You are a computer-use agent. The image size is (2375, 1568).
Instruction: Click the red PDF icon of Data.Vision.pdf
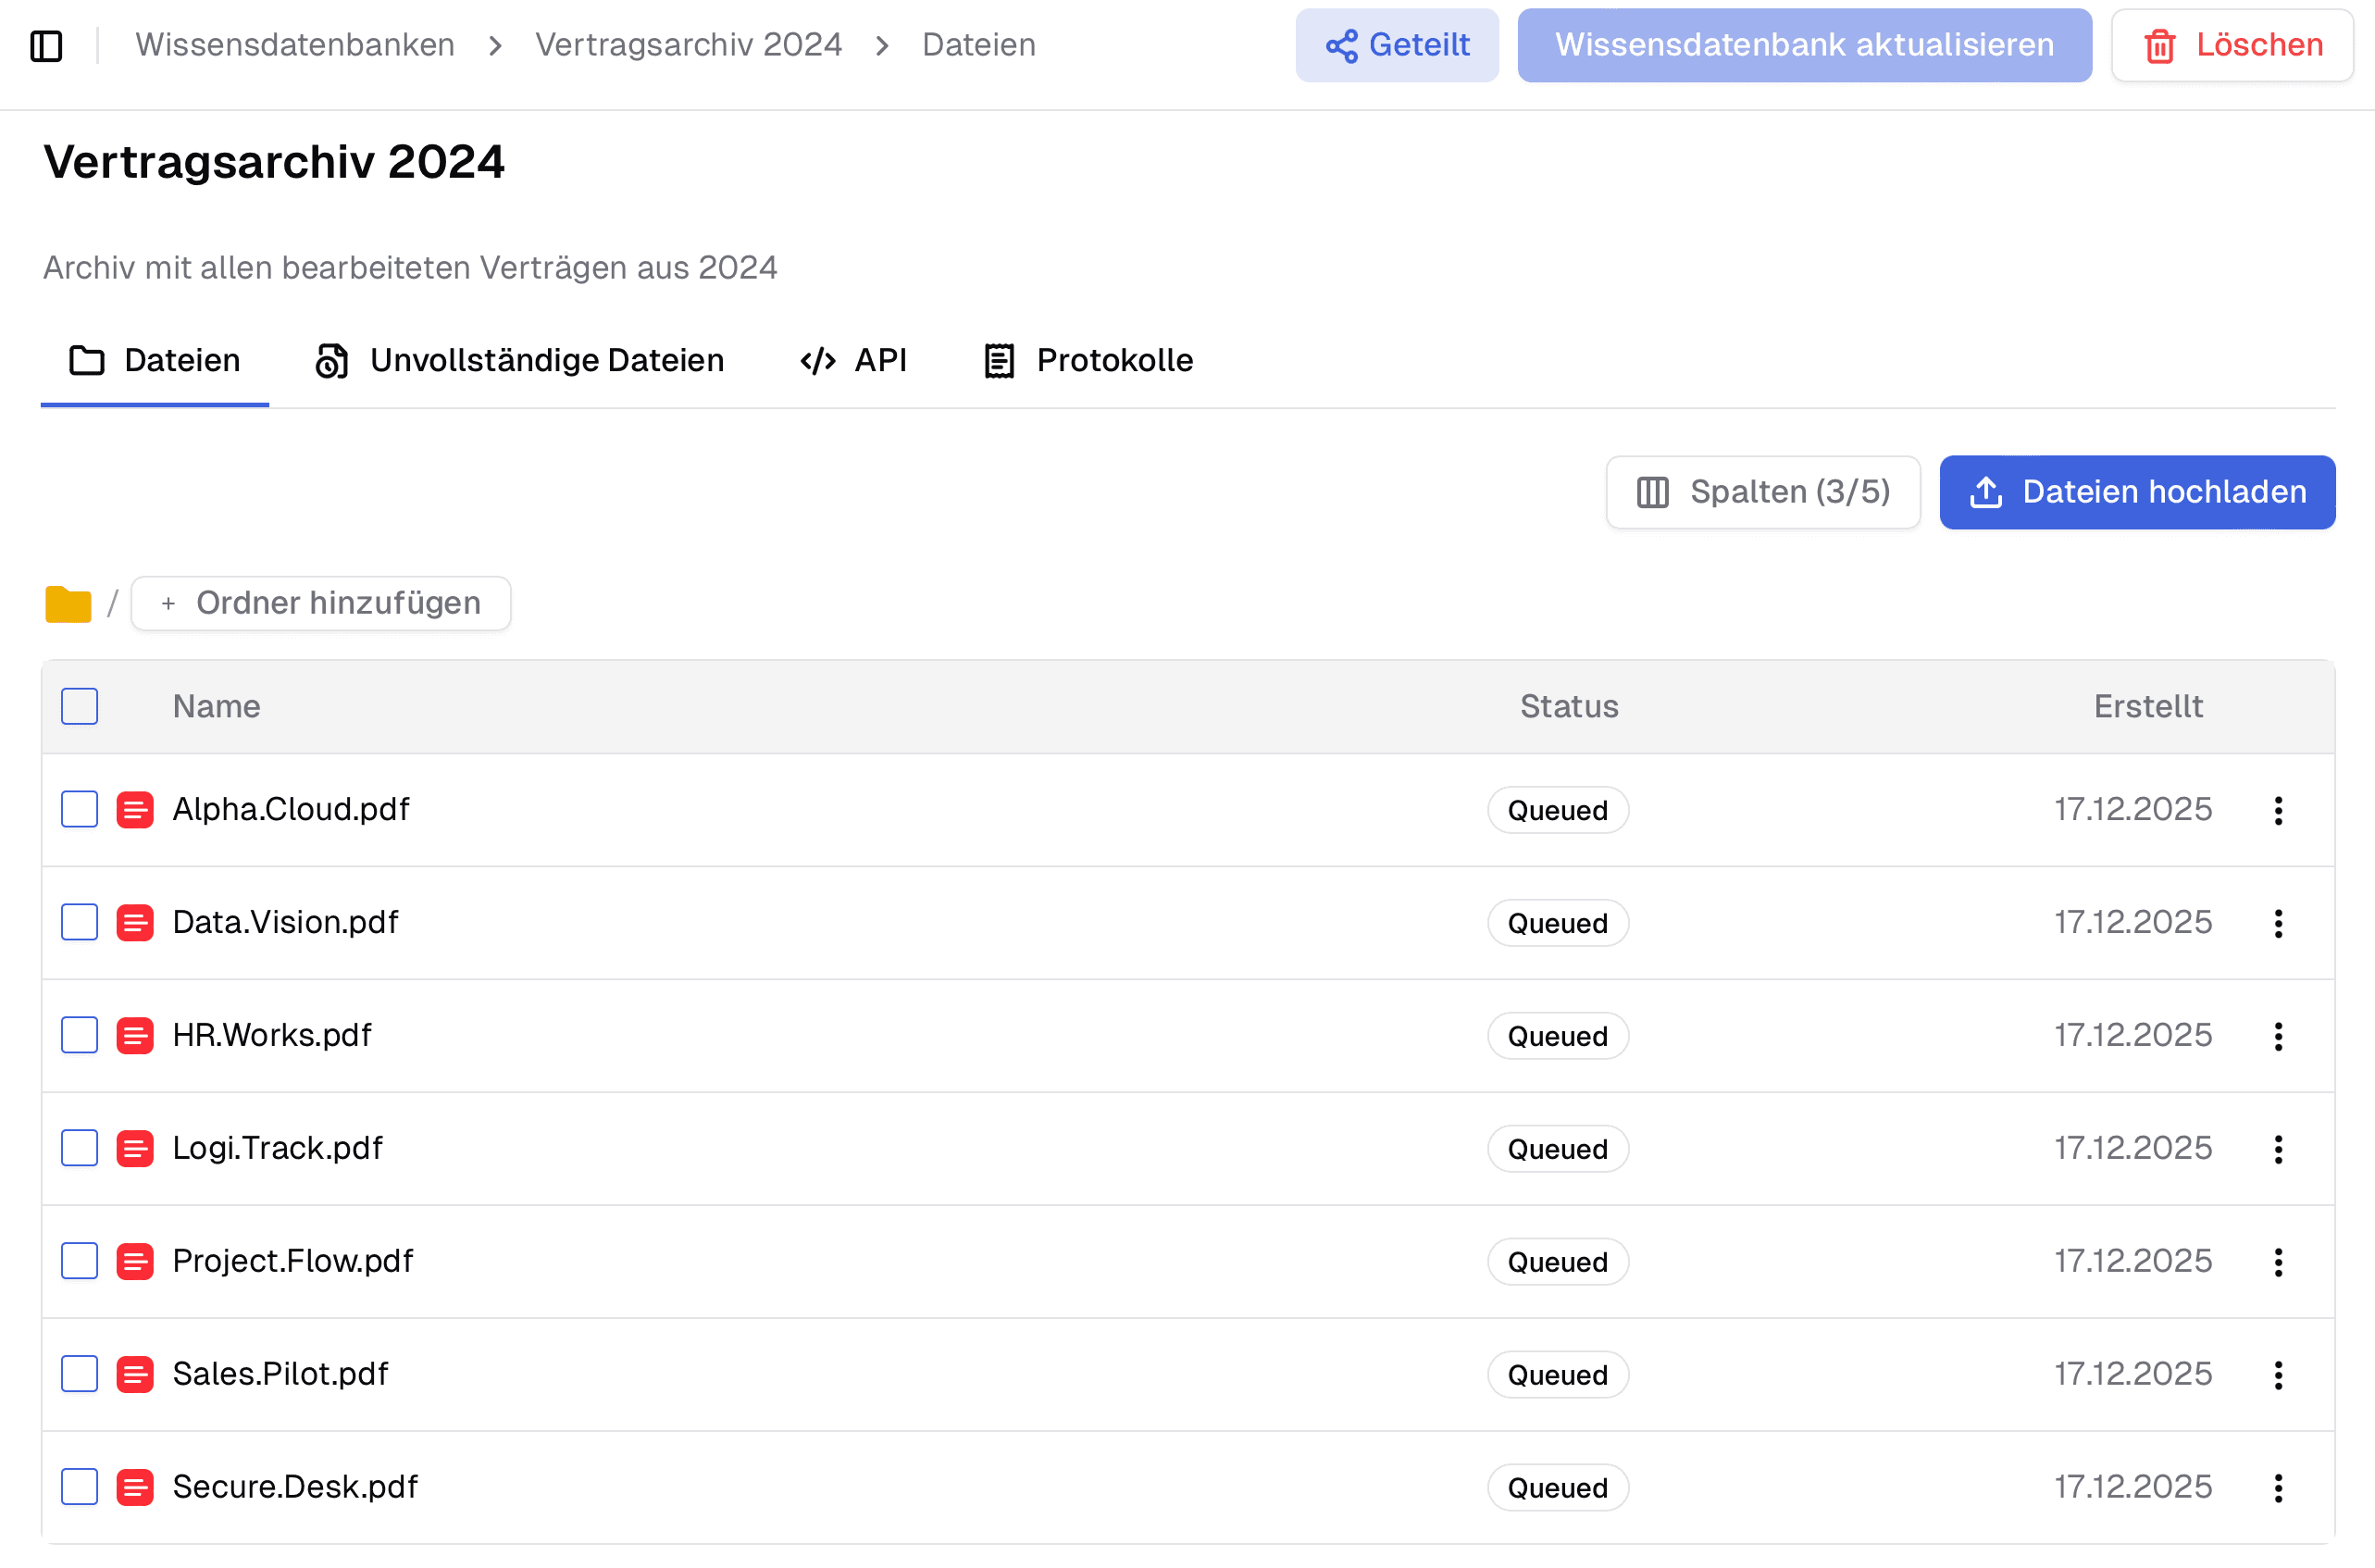(x=135, y=922)
